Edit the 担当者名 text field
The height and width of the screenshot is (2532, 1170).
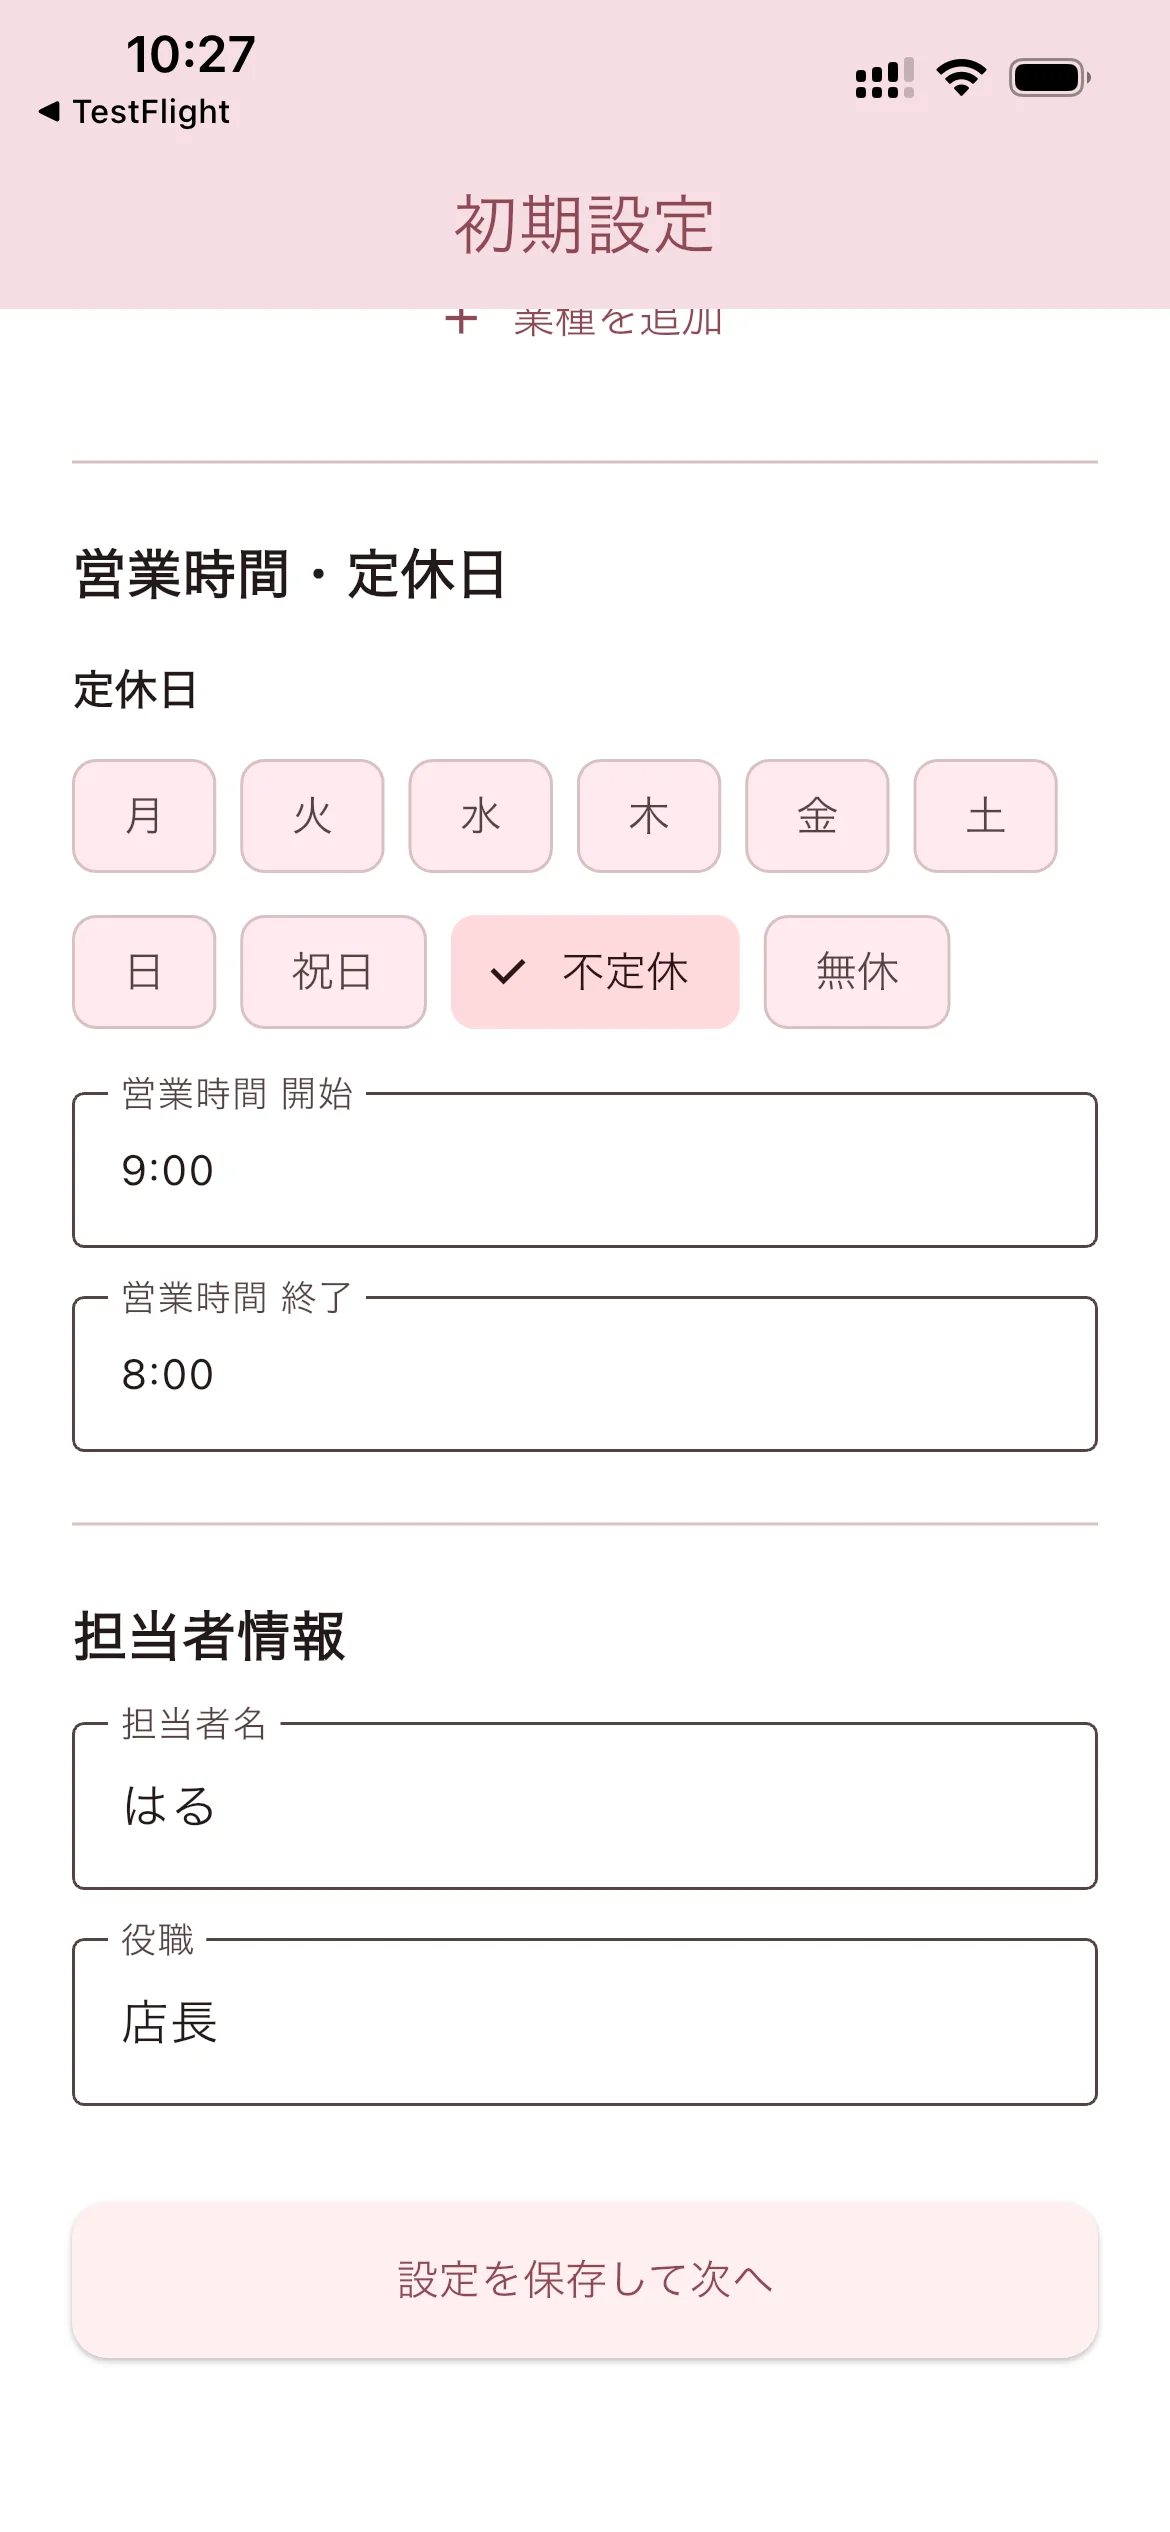pyautogui.click(x=585, y=1806)
